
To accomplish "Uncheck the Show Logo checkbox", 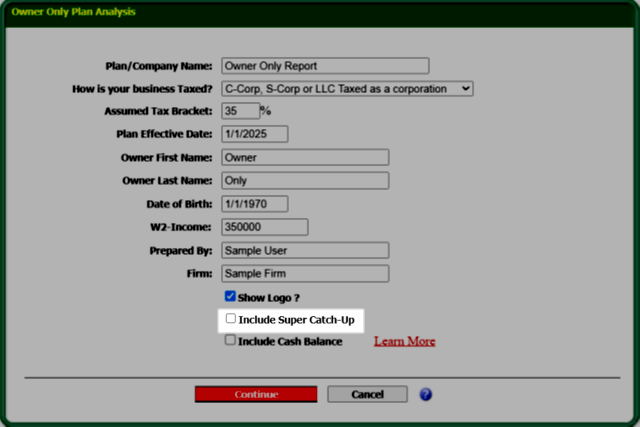I will (230, 297).
